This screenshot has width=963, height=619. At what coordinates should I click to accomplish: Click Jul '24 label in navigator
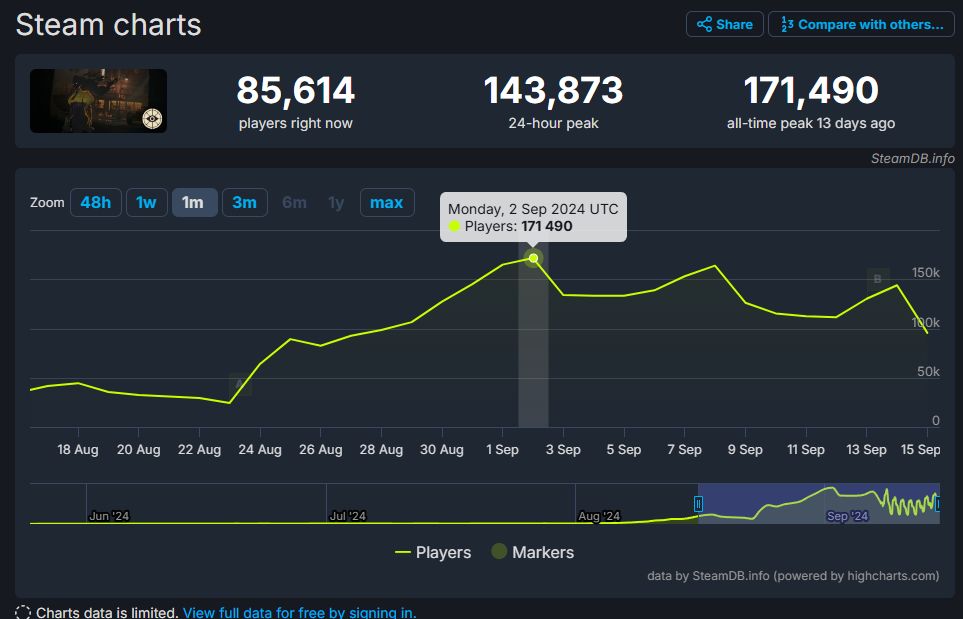point(348,516)
